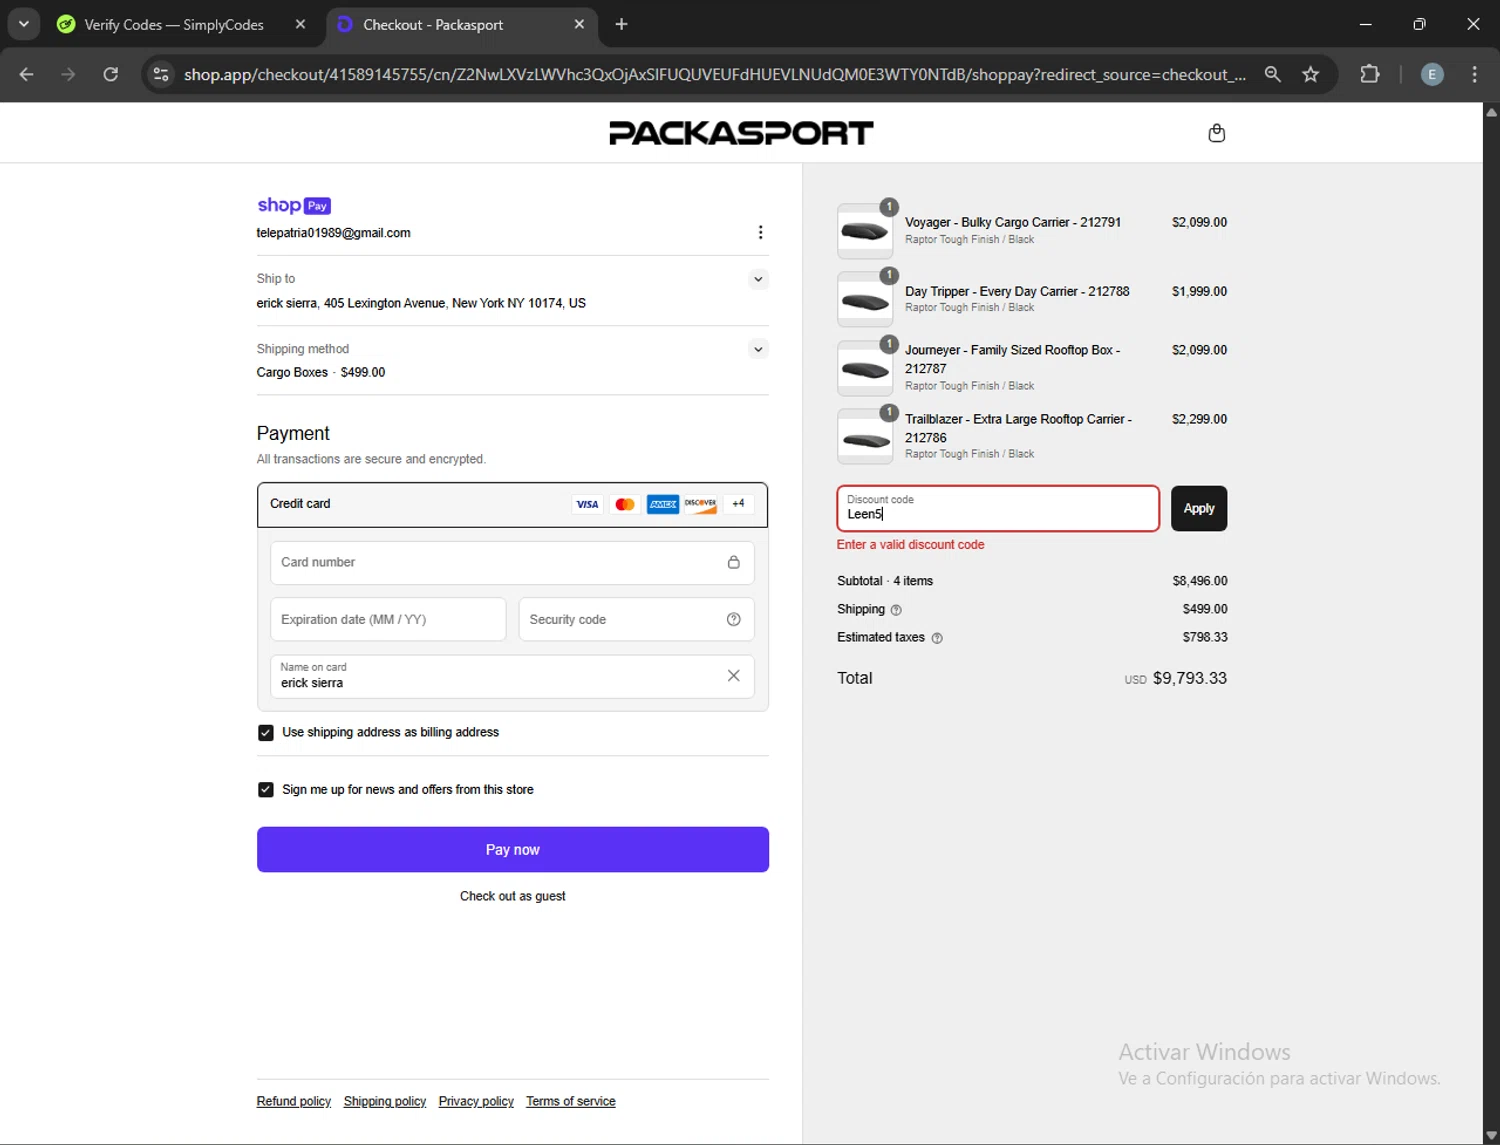
Task: Reload the checkout page
Action: pyautogui.click(x=111, y=74)
